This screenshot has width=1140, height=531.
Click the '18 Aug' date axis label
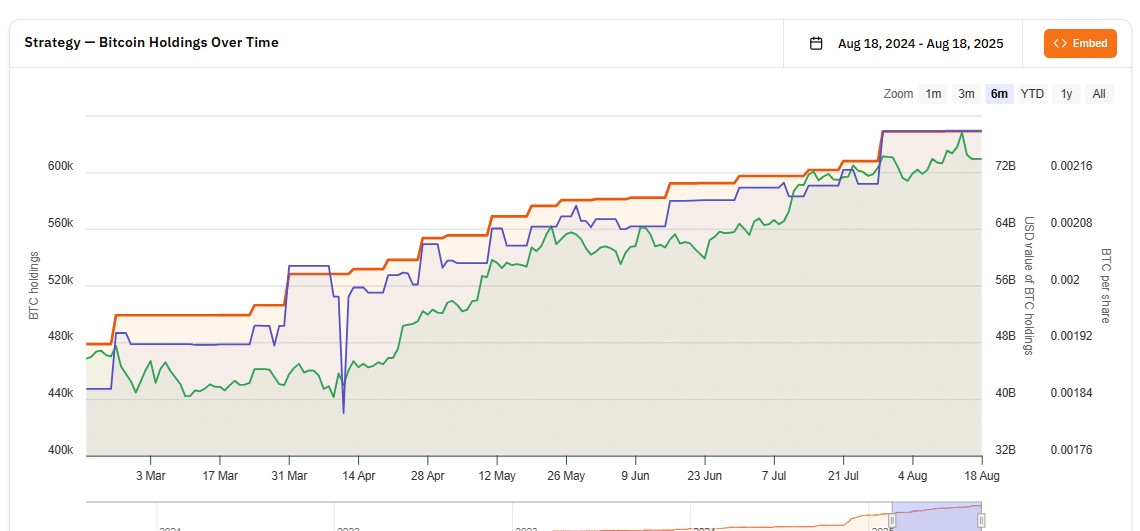click(983, 476)
